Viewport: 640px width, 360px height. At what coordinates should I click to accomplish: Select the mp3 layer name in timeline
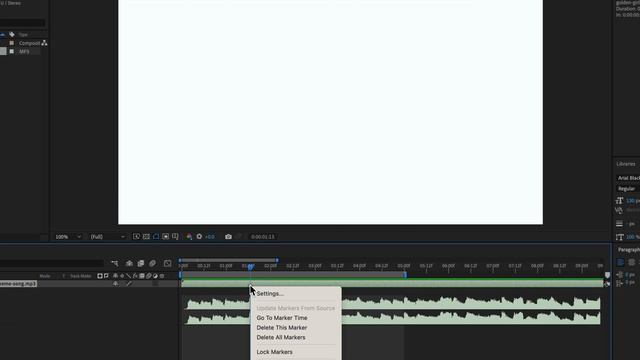click(18, 283)
